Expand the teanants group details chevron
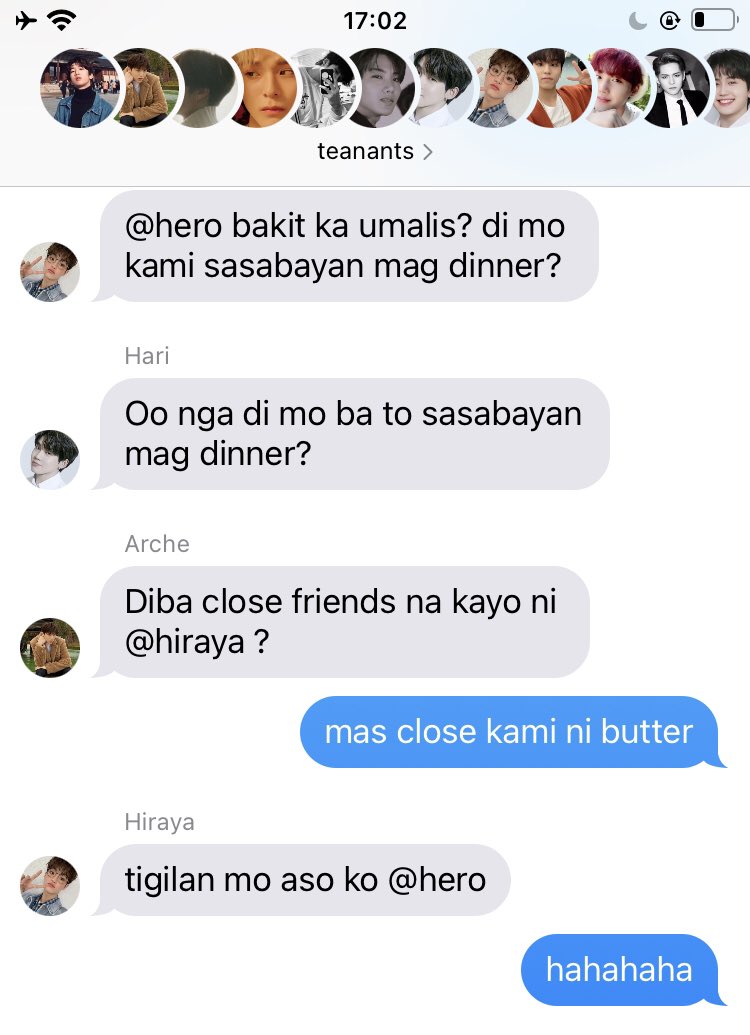This screenshot has height=1035, width=750. 428,152
